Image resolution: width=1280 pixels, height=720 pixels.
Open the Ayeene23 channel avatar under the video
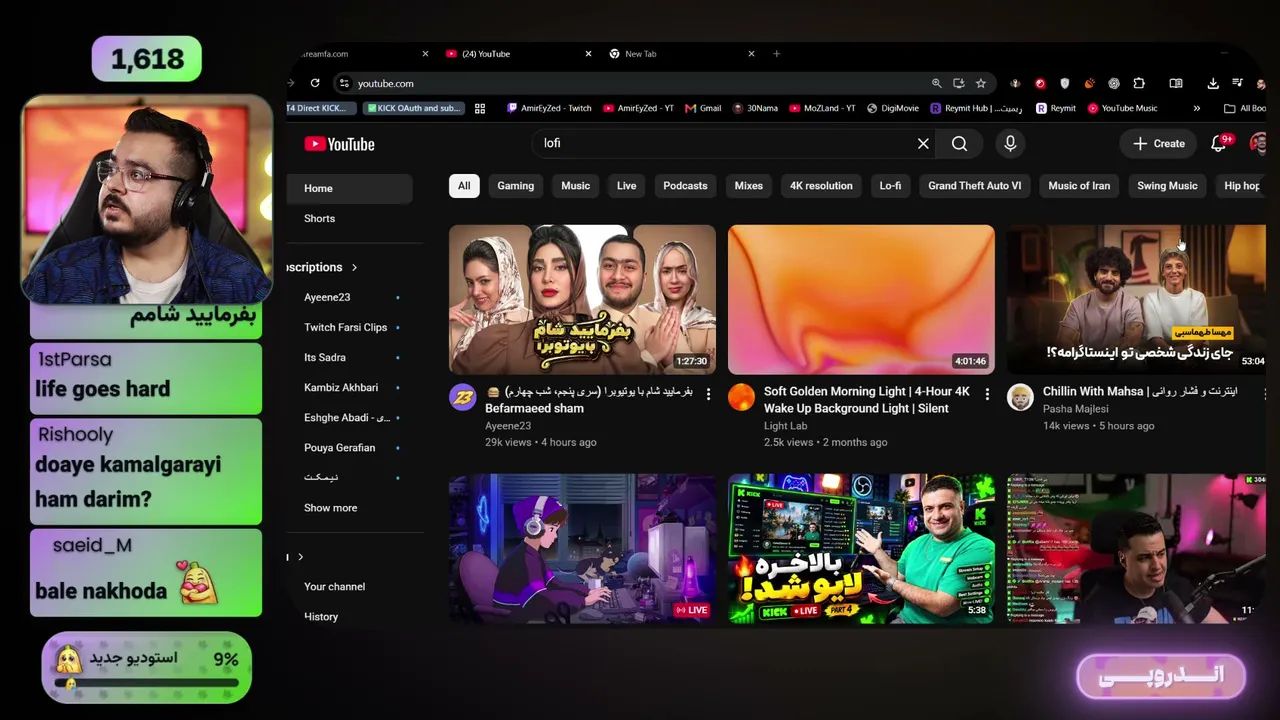click(x=462, y=397)
